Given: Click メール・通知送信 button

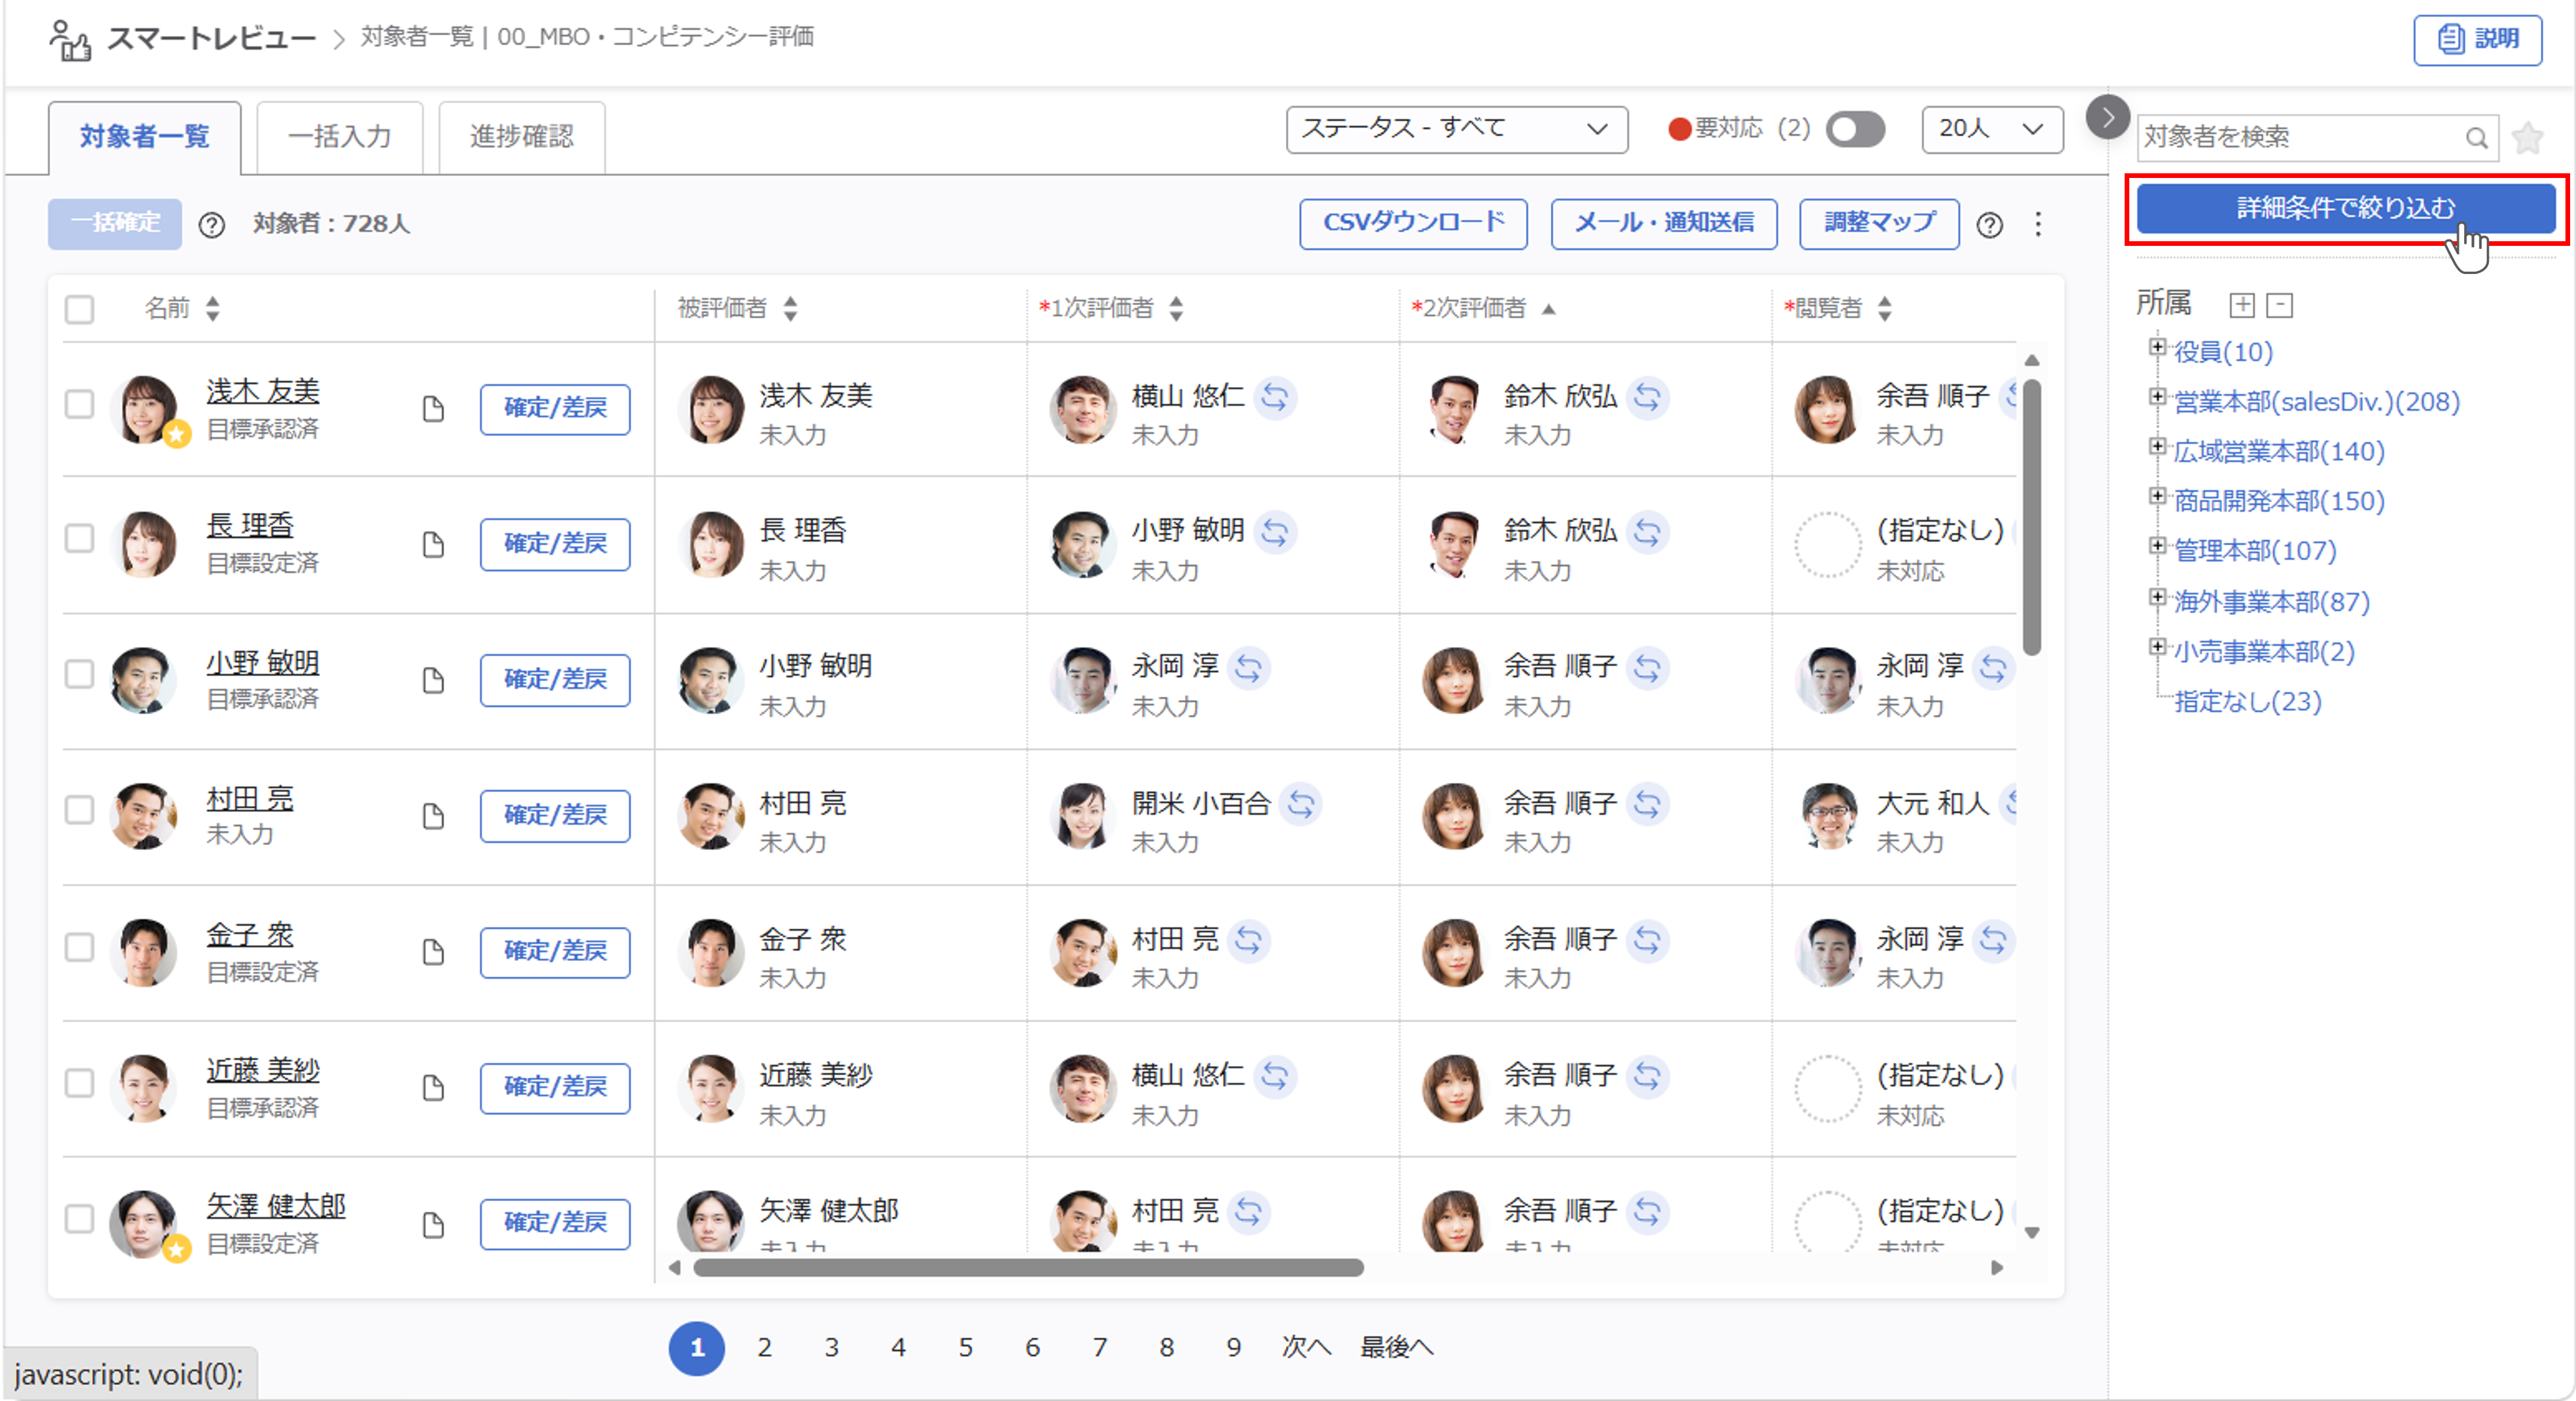Looking at the screenshot, I should pos(1663,224).
